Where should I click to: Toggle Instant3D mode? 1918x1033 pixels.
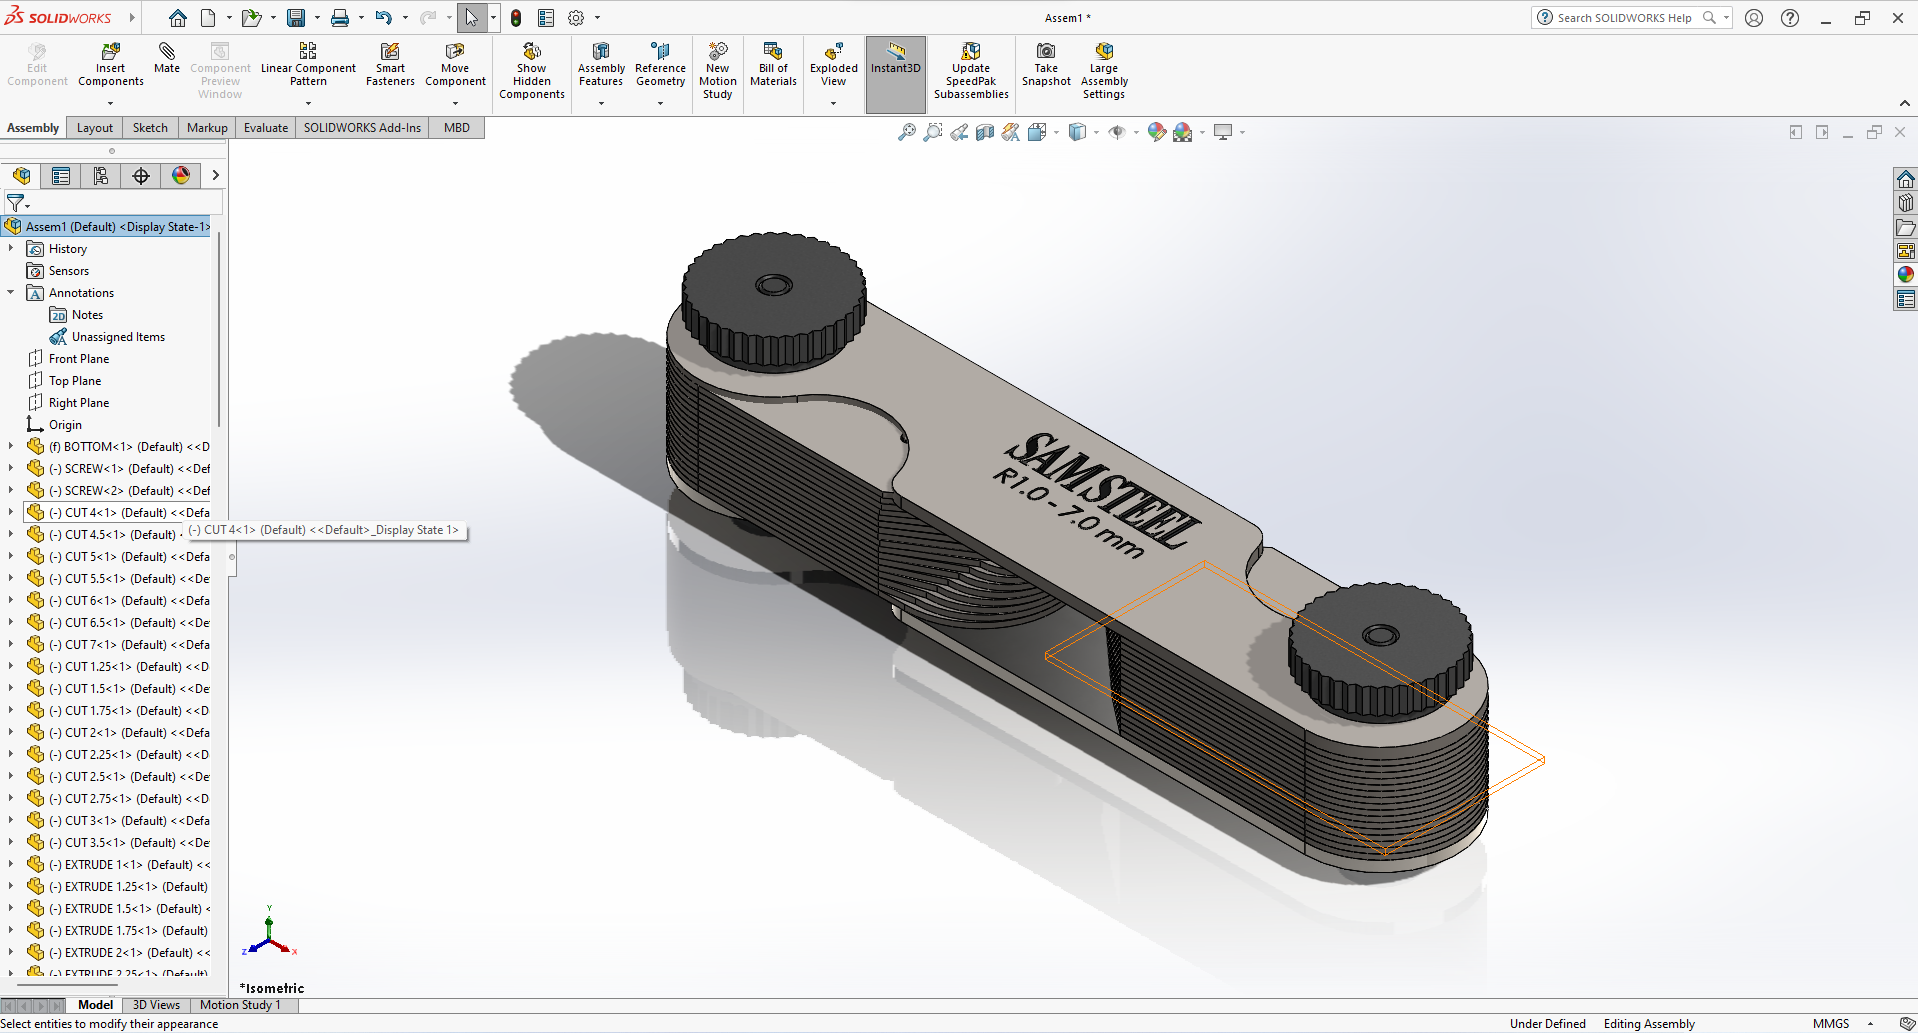(895, 74)
